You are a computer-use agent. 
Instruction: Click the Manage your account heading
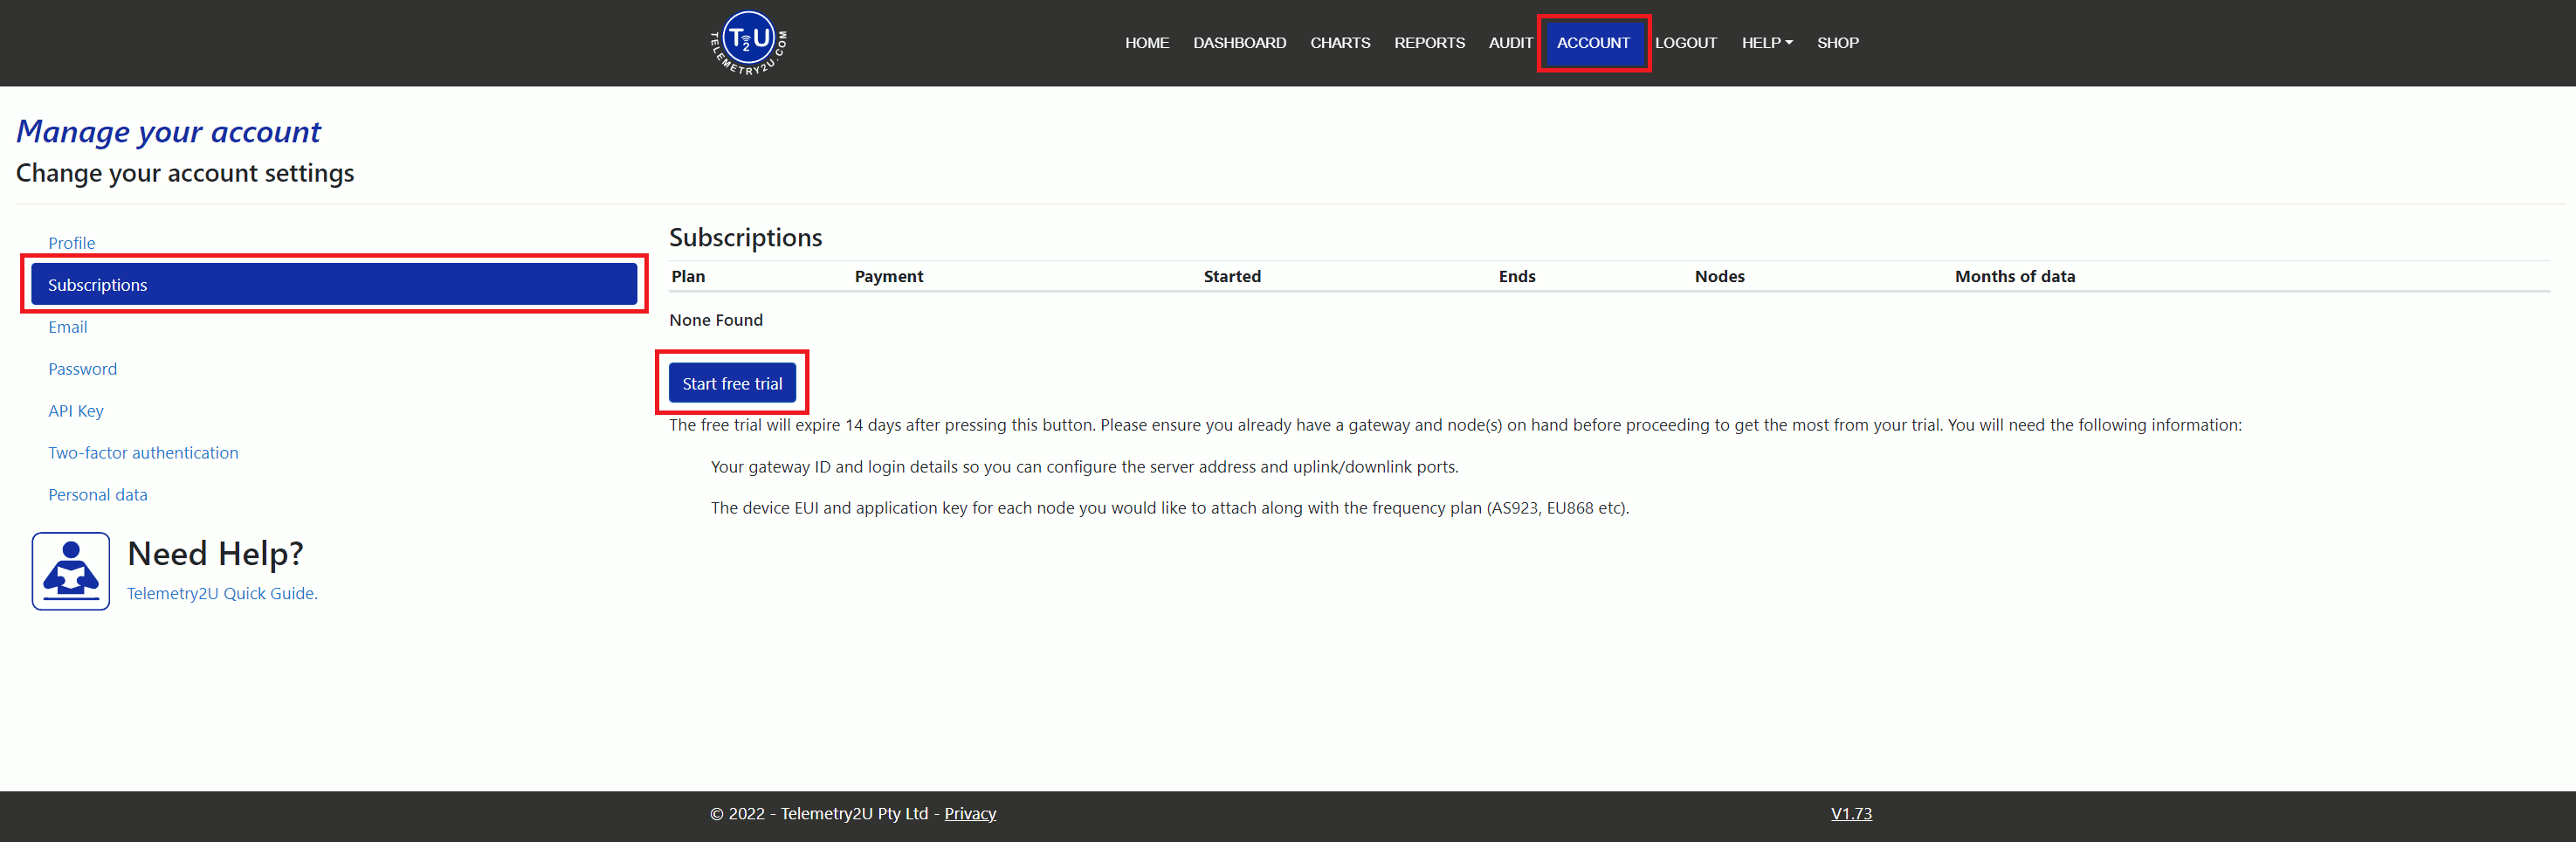tap(168, 131)
